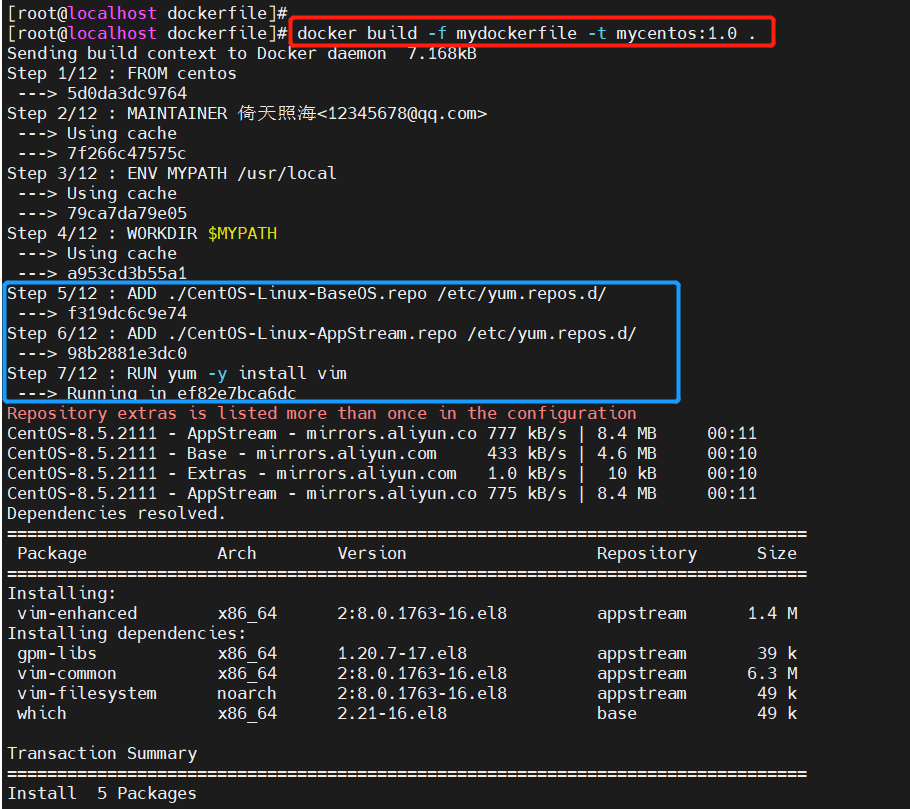Click '10 kB' Extras download size
This screenshot has height=809, width=910.
pos(632,474)
